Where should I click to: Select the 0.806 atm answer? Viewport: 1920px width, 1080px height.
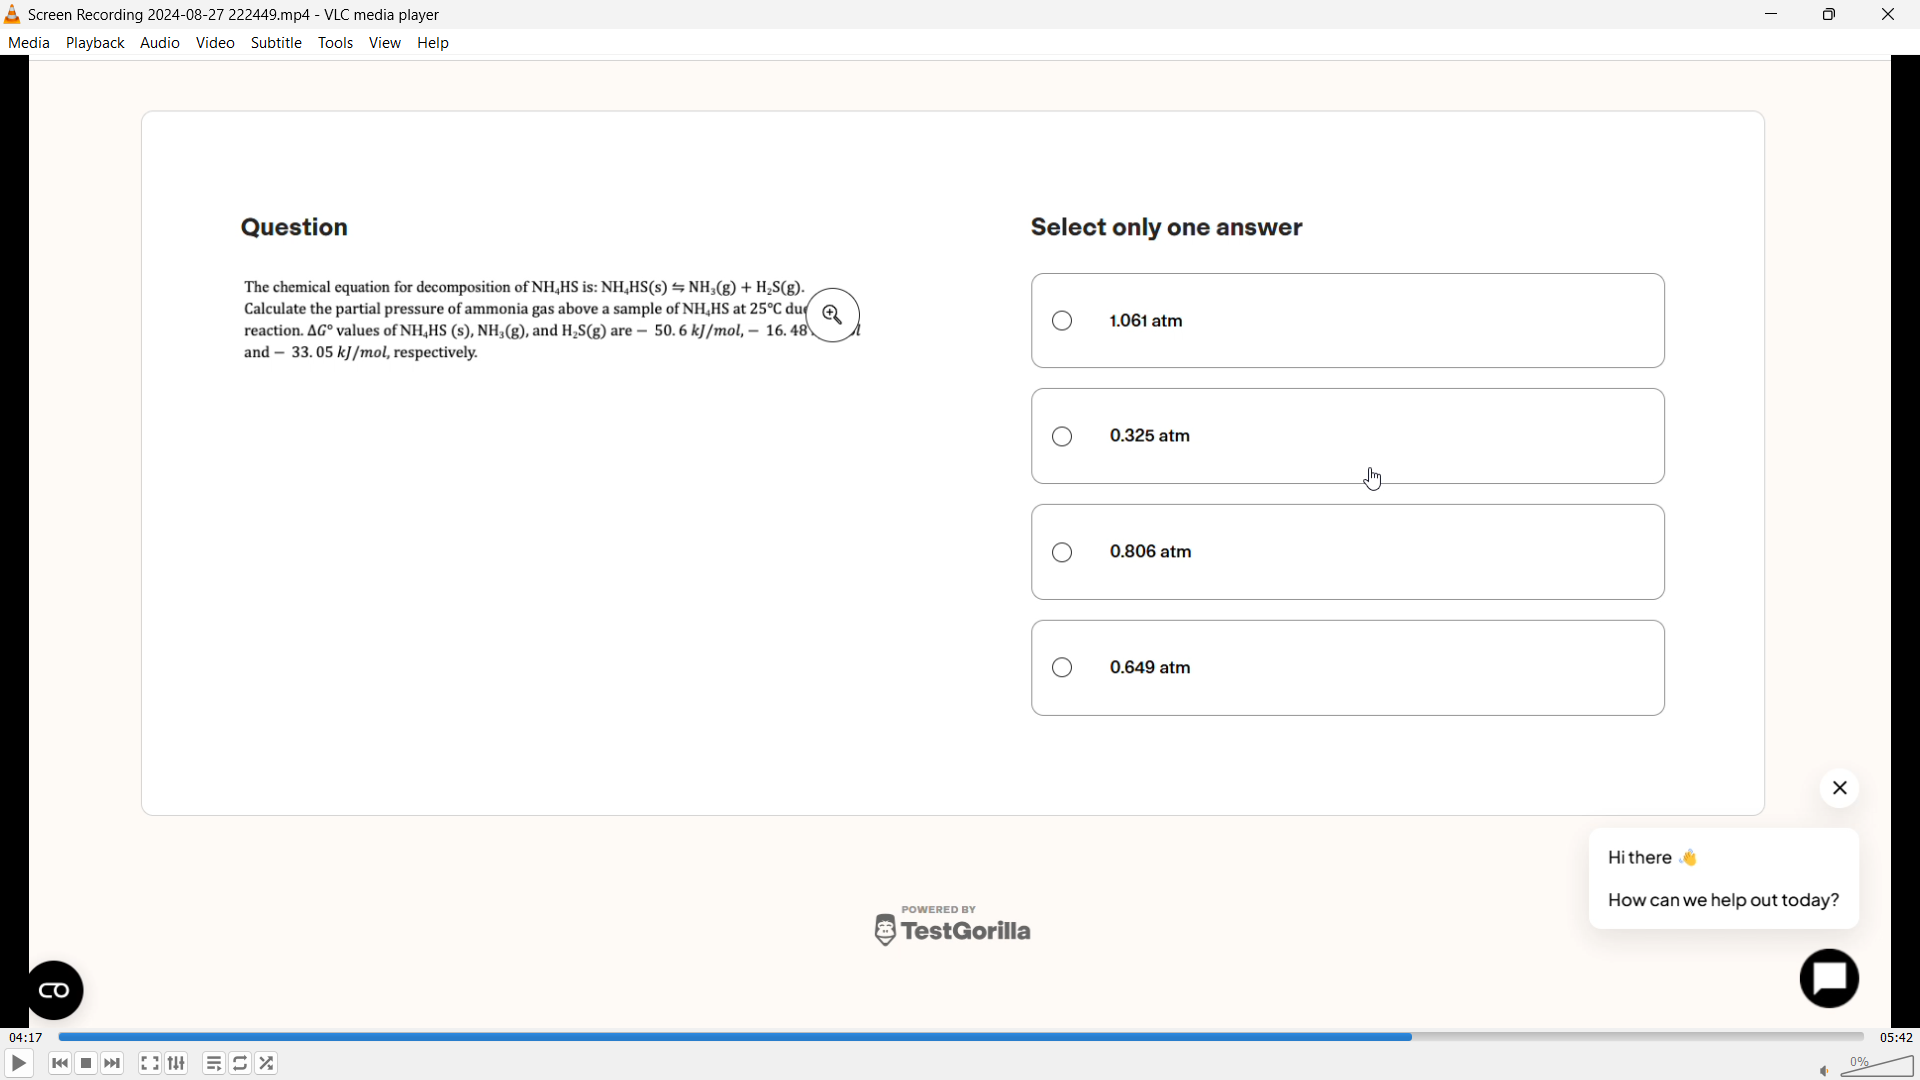coord(1348,553)
